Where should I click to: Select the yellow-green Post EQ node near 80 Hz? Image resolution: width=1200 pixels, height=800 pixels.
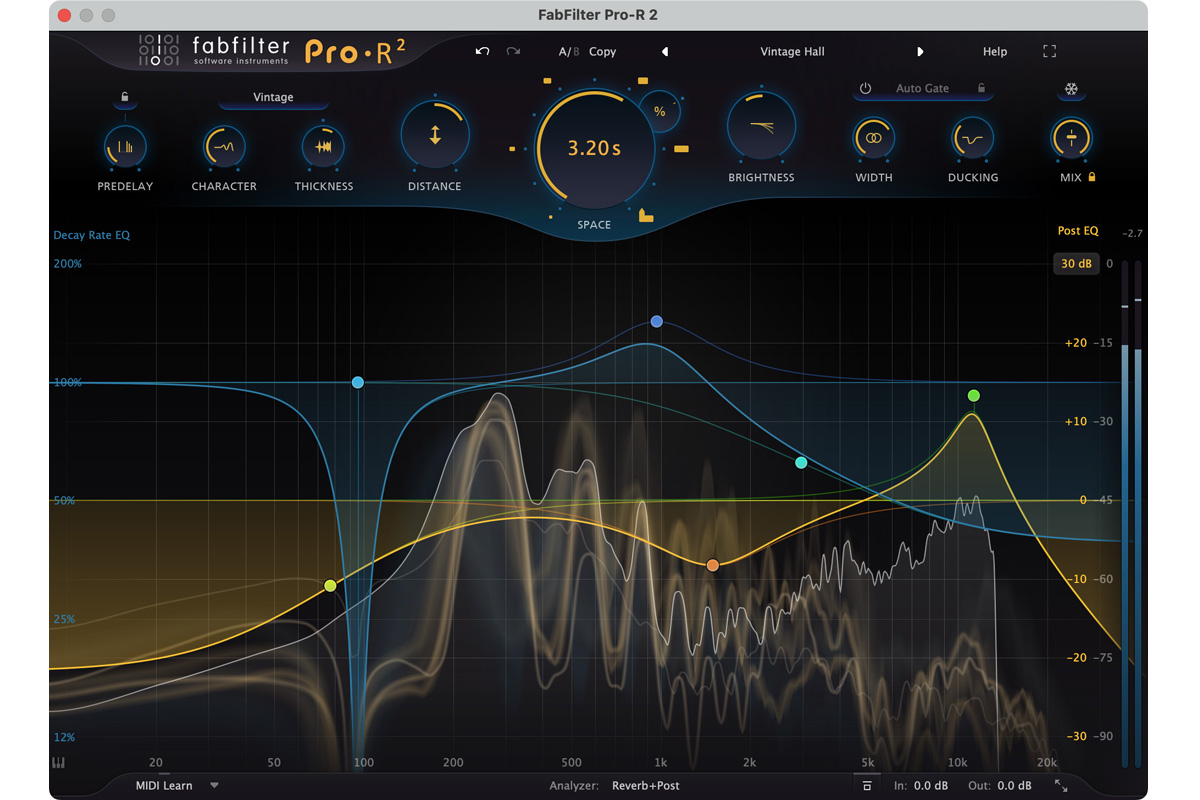tap(330, 585)
